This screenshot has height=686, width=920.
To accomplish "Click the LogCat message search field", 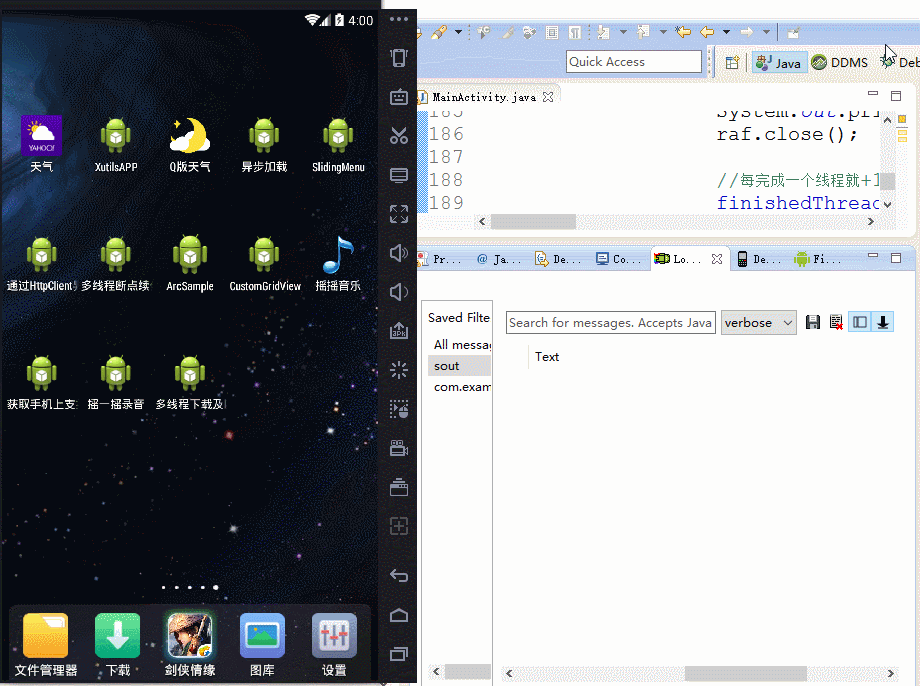I will click(x=610, y=323).
